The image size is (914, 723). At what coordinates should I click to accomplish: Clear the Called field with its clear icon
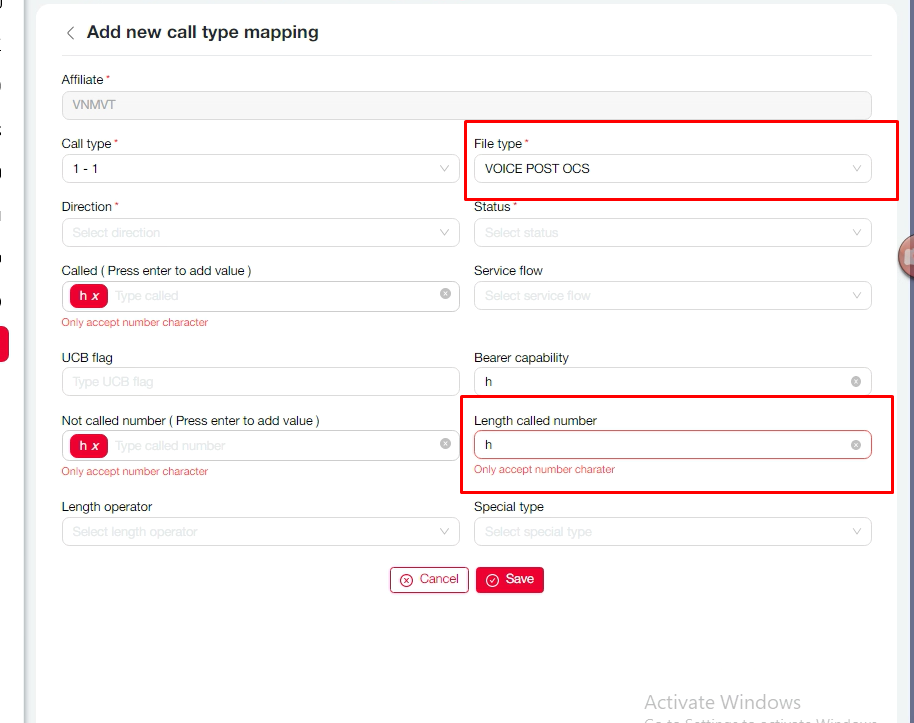click(x=445, y=294)
